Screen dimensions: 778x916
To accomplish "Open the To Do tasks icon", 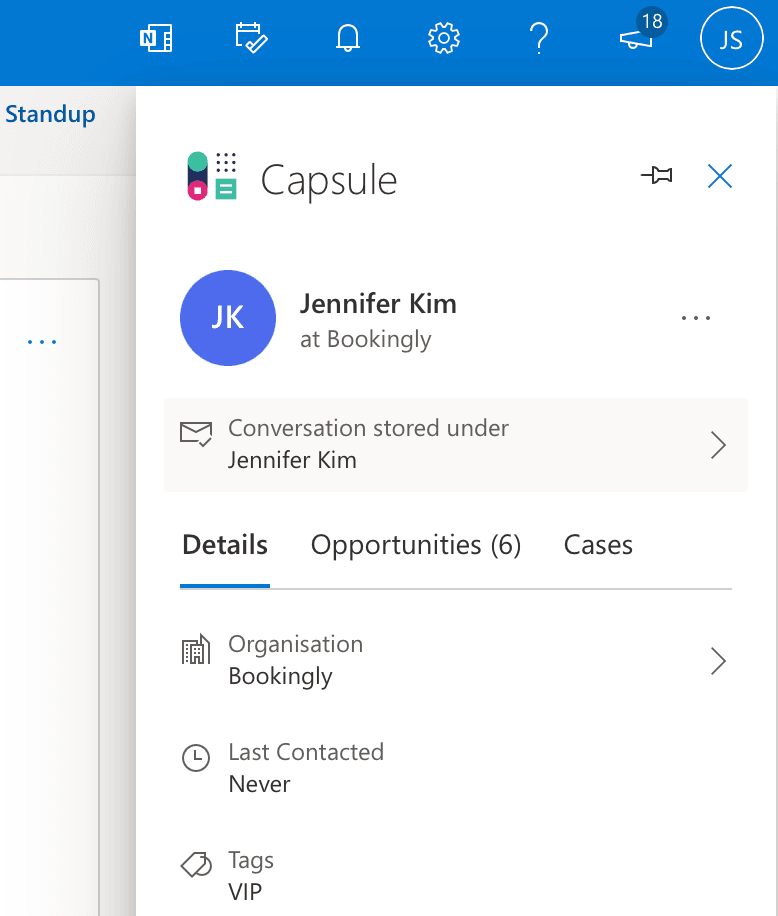I will (x=251, y=39).
